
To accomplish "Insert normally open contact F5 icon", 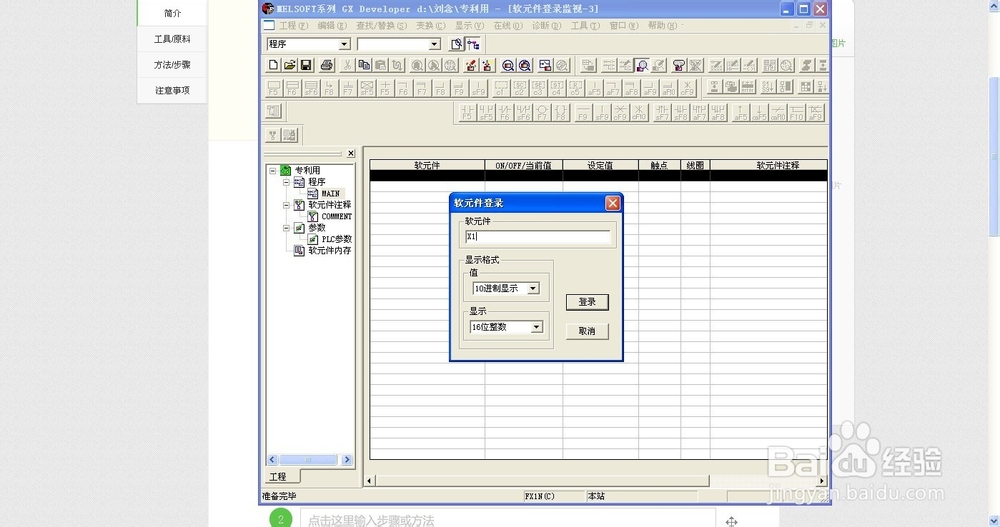I will click(467, 112).
